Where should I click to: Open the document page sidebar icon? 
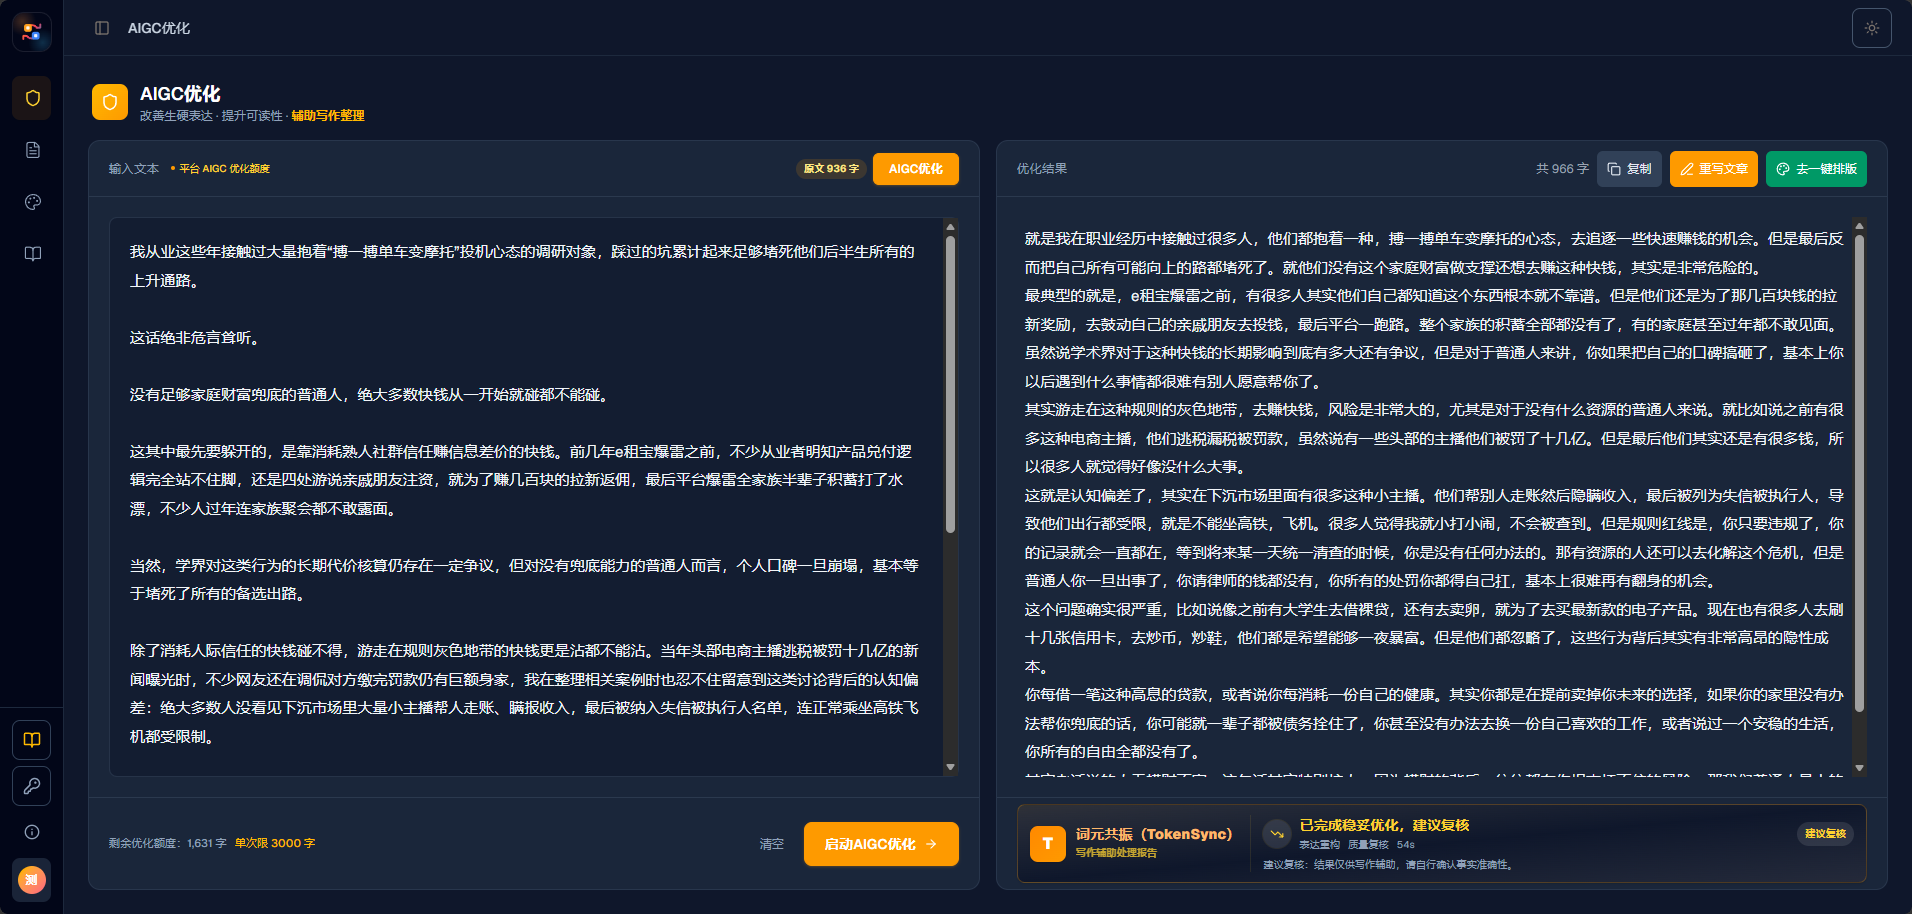[x=32, y=150]
